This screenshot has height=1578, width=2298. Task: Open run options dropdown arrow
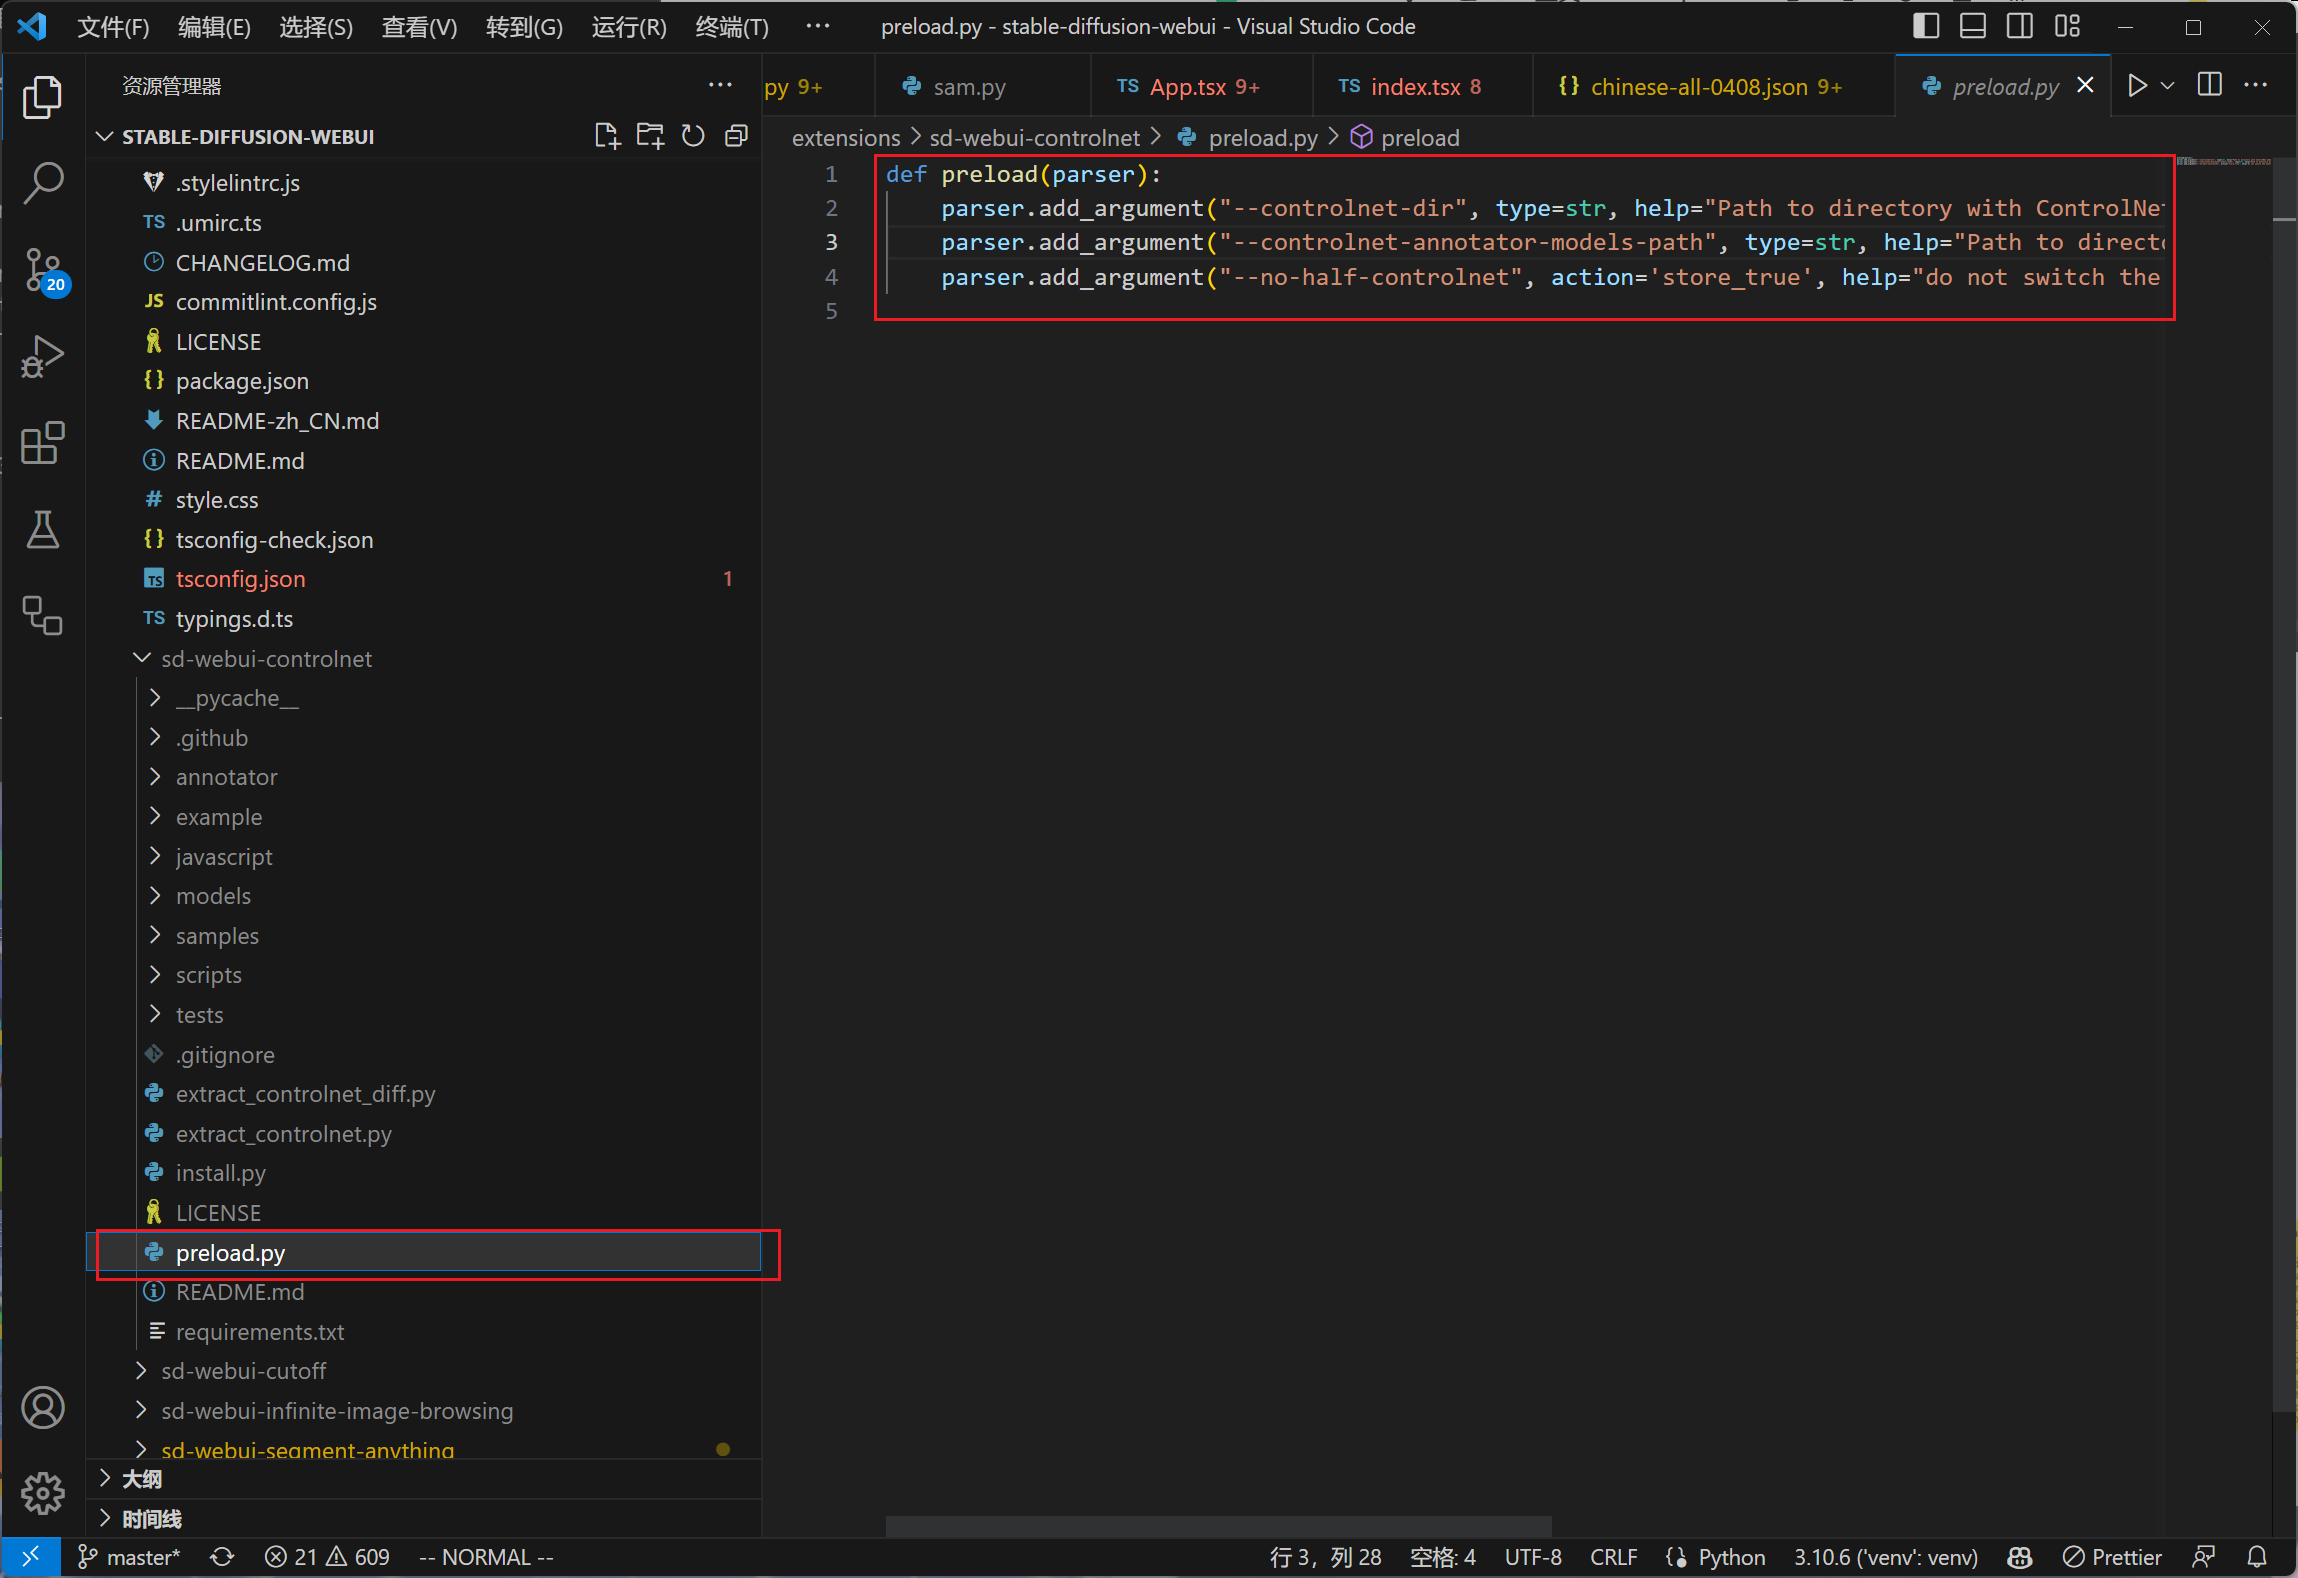pyautogui.click(x=2167, y=86)
